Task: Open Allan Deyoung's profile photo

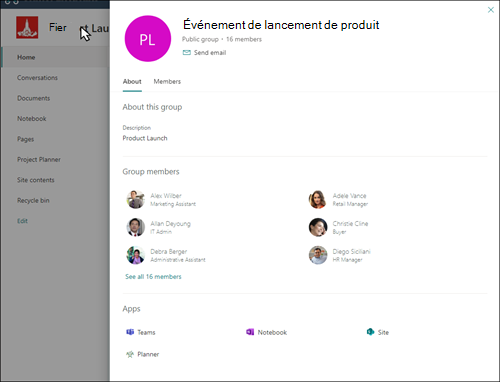Action: (135, 227)
